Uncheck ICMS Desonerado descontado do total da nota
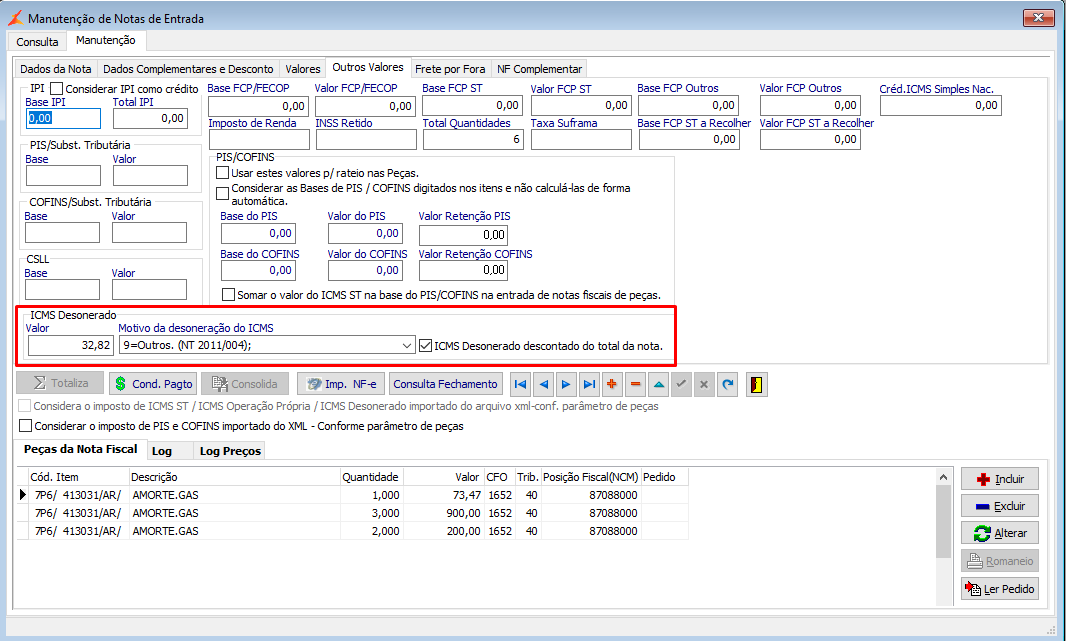The width and height of the screenshot is (1066, 641). (x=426, y=345)
